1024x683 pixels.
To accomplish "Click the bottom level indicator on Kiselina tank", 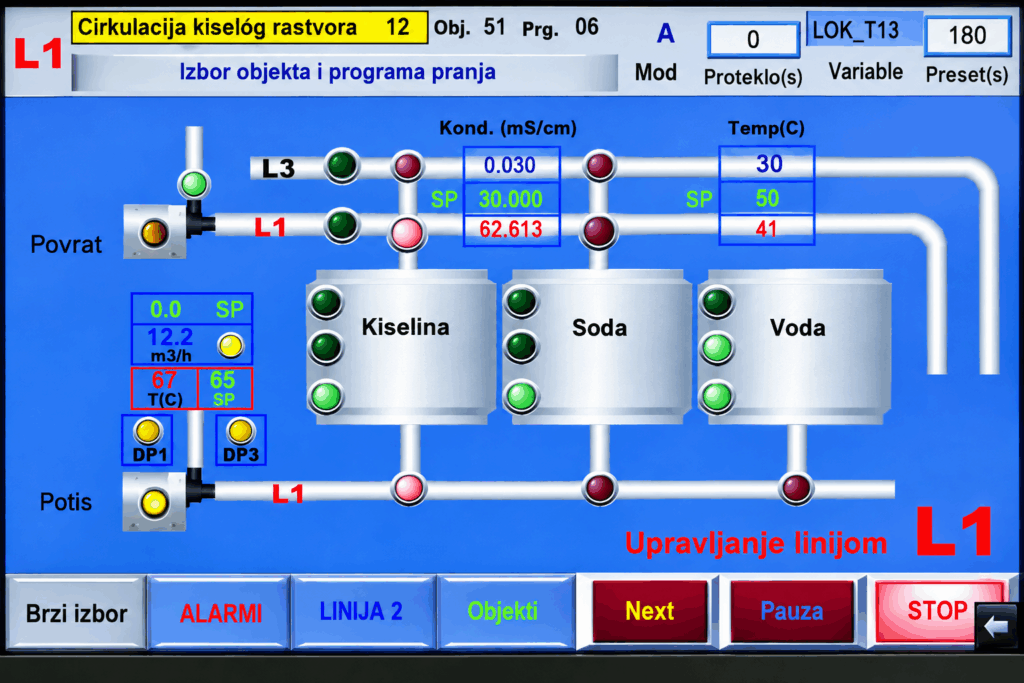I will (326, 396).
